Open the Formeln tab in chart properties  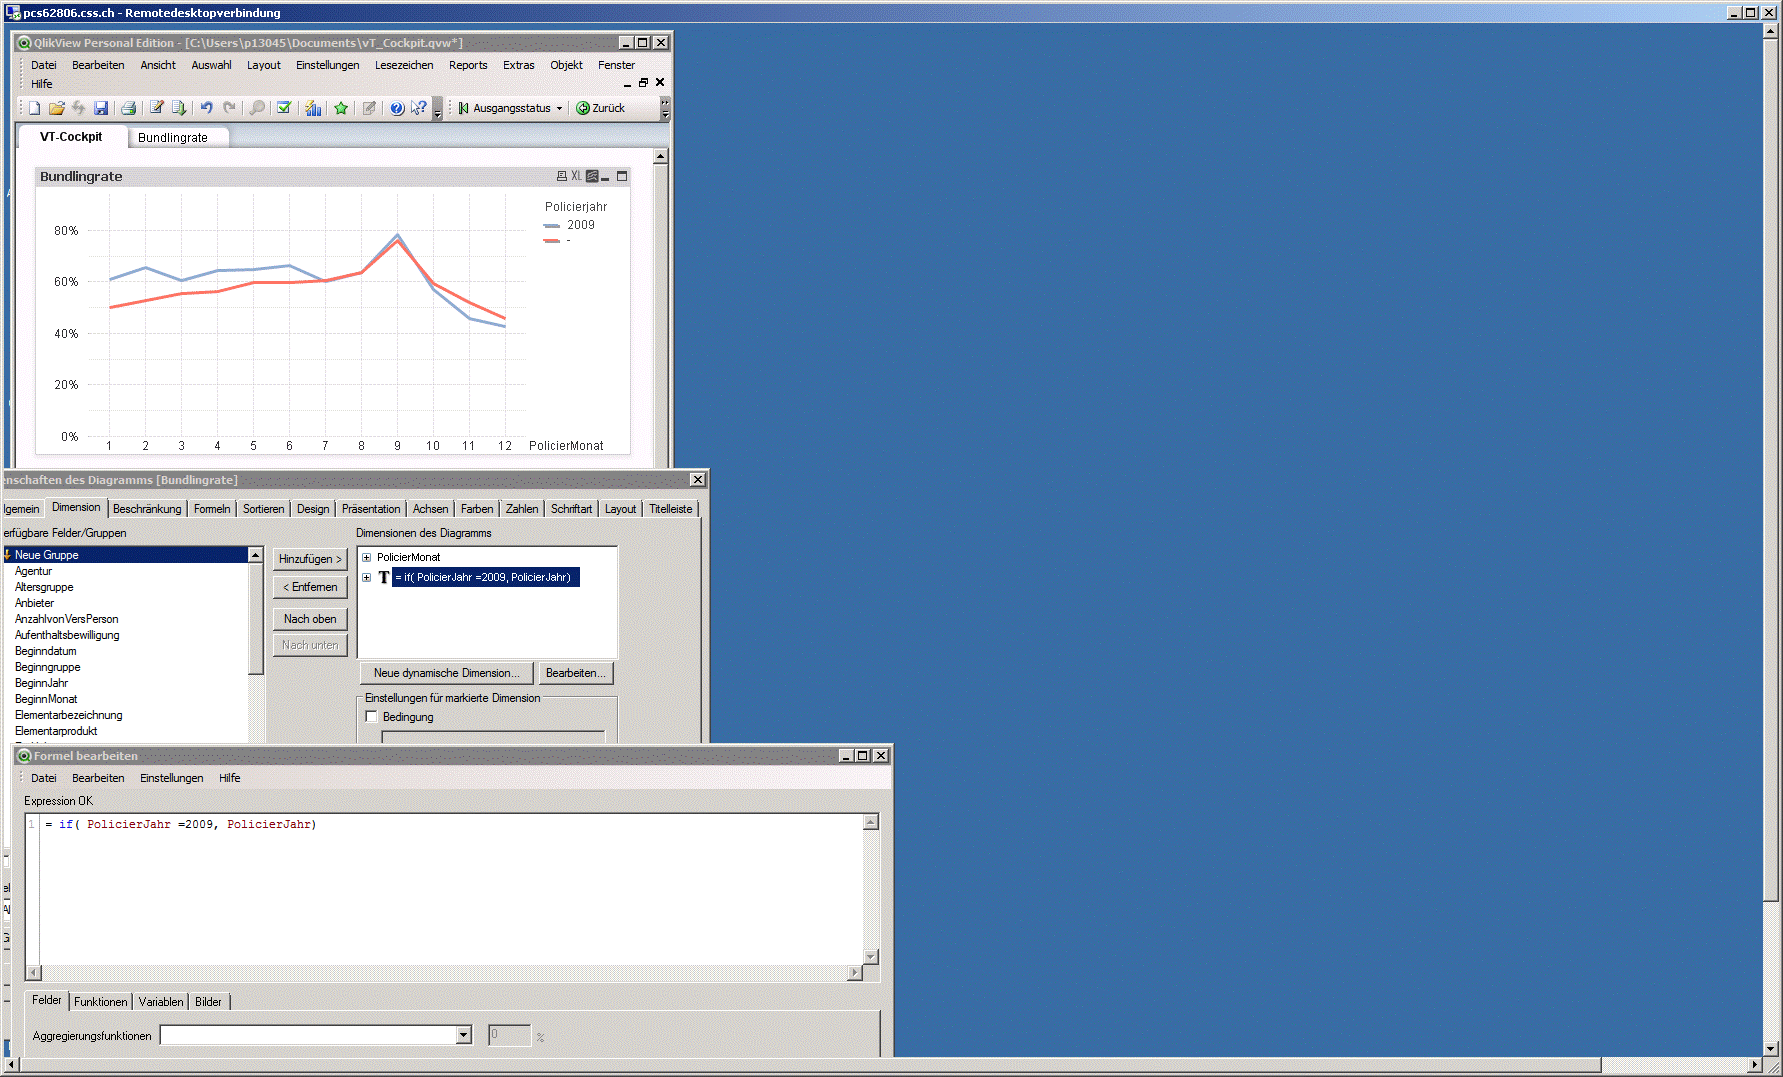point(212,509)
